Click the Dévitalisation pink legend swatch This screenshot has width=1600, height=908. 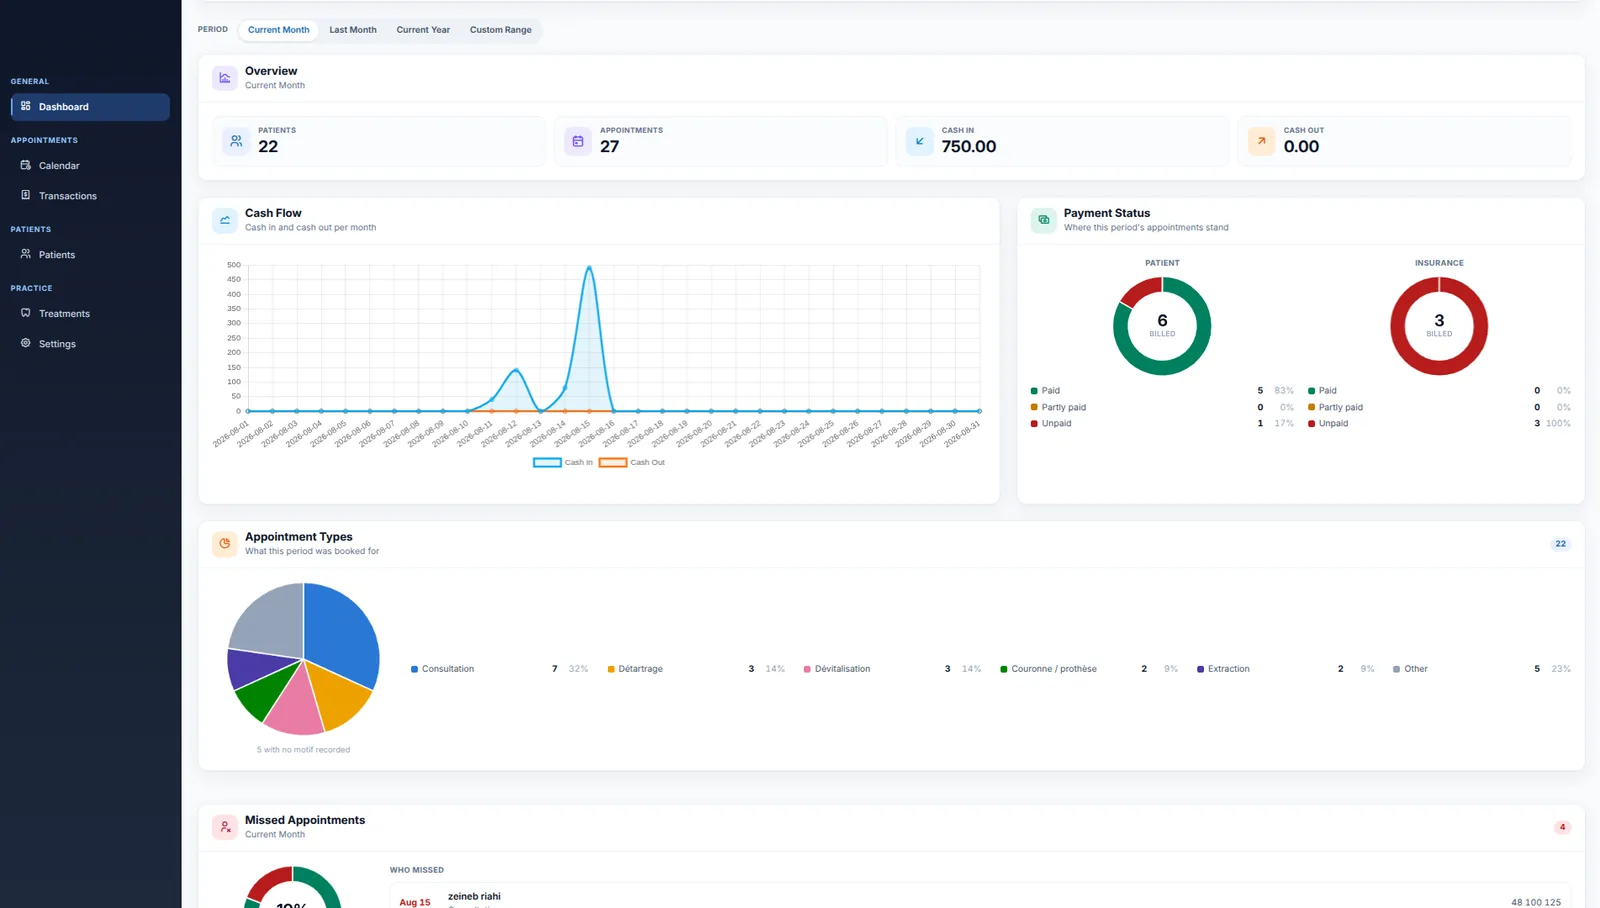[x=807, y=669]
